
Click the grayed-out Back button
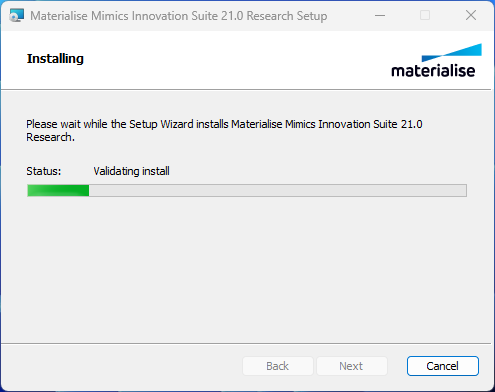[x=278, y=366]
